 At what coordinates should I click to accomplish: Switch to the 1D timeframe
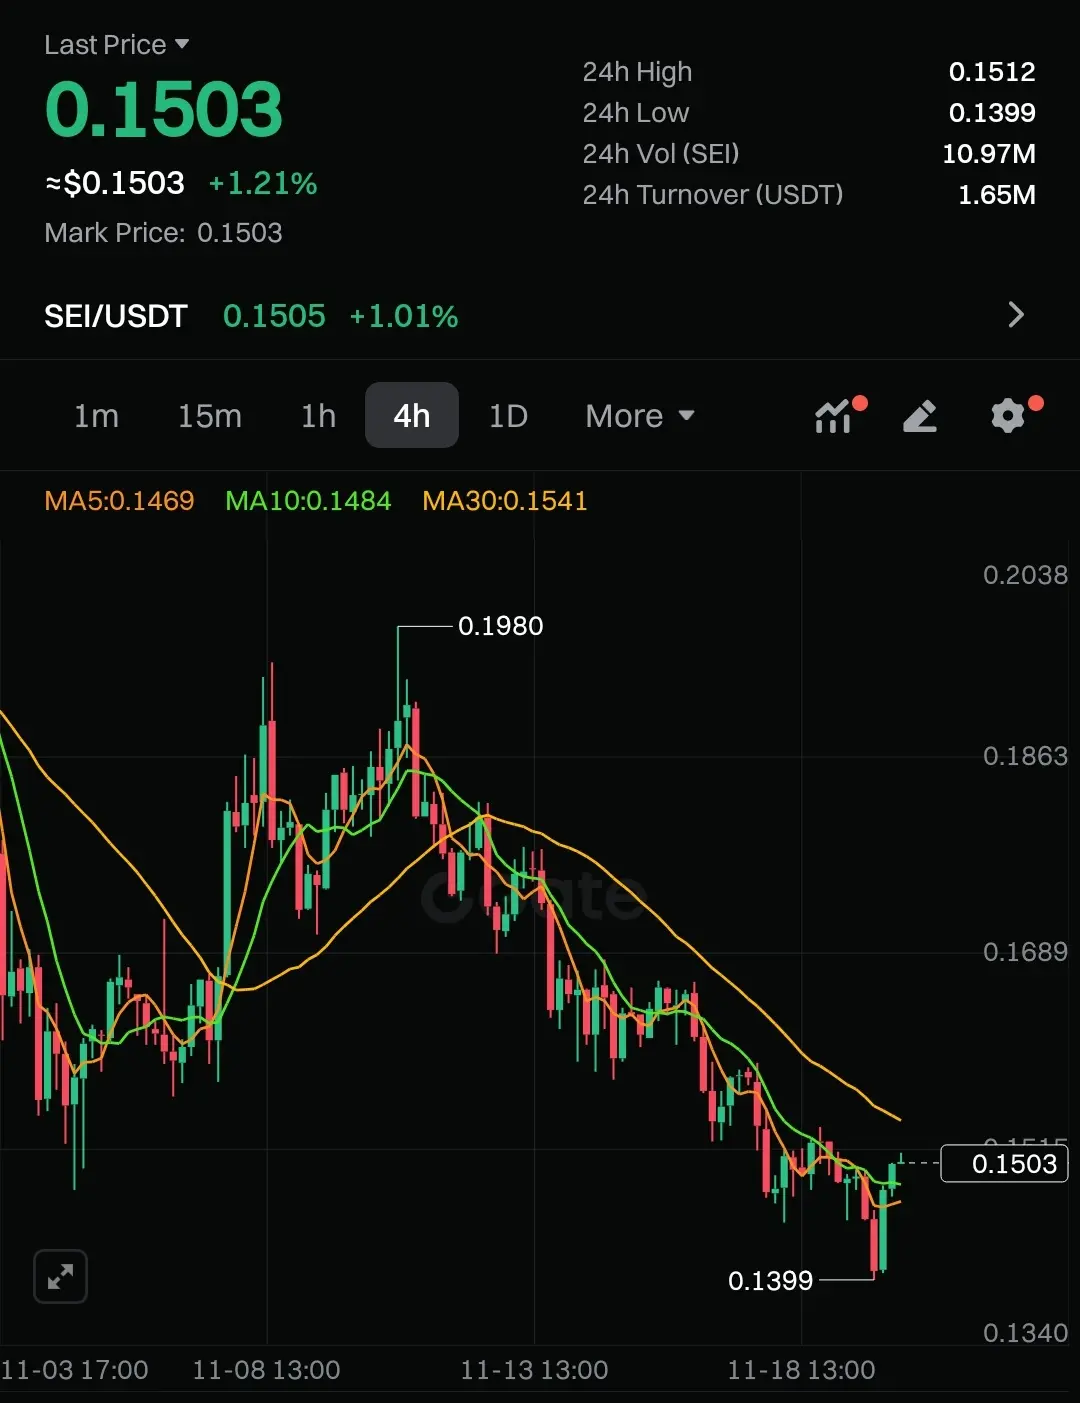(x=508, y=416)
